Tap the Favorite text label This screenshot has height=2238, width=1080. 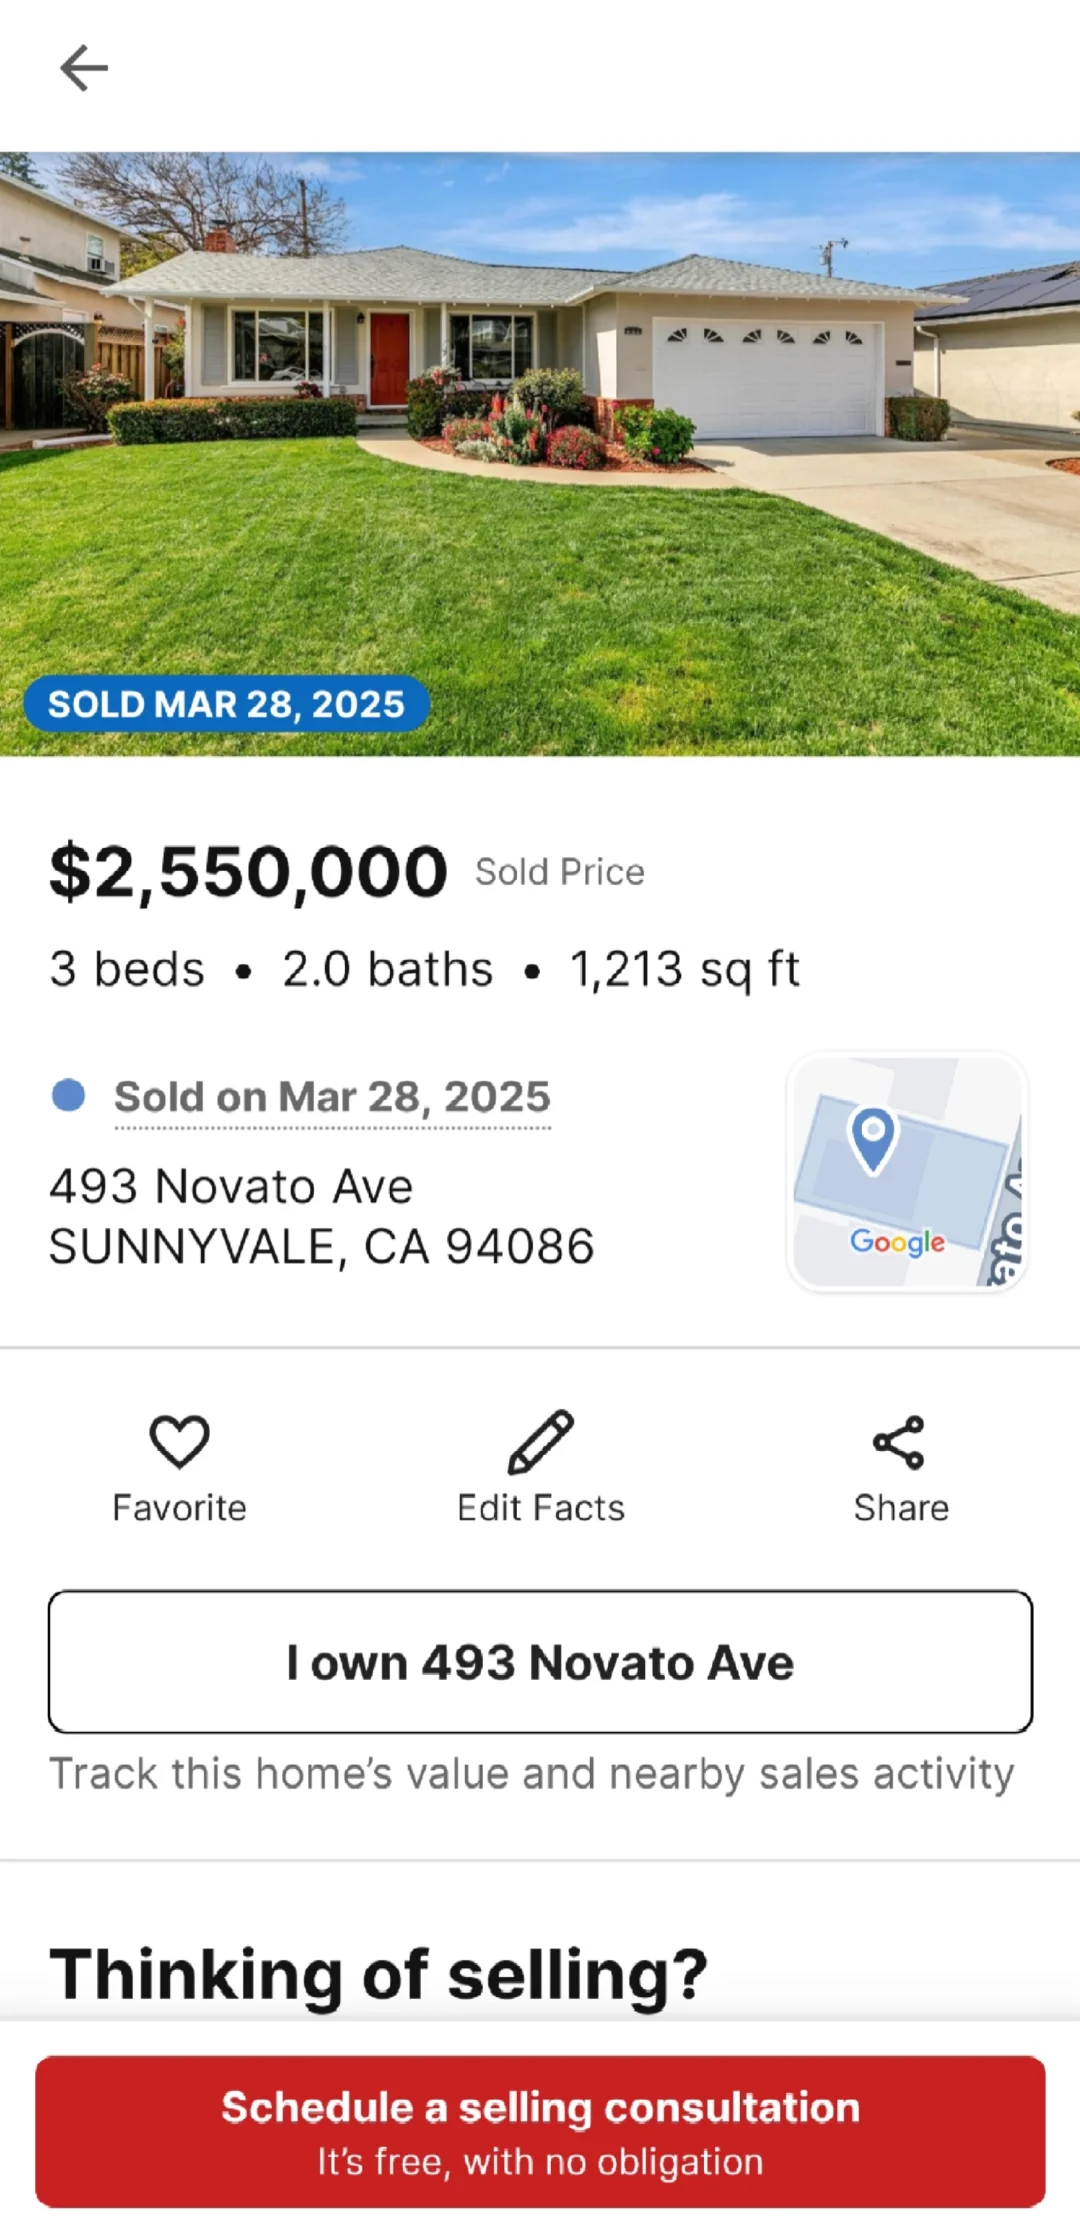pyautogui.click(x=179, y=1508)
